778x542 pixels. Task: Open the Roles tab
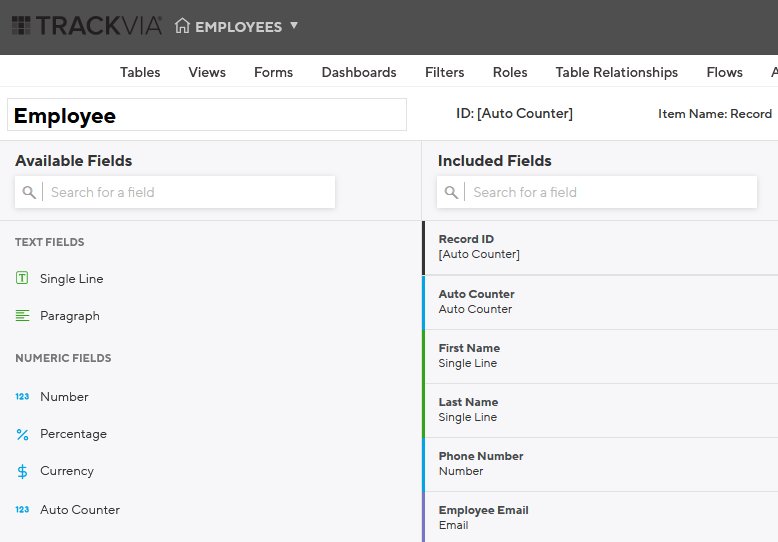click(x=510, y=72)
